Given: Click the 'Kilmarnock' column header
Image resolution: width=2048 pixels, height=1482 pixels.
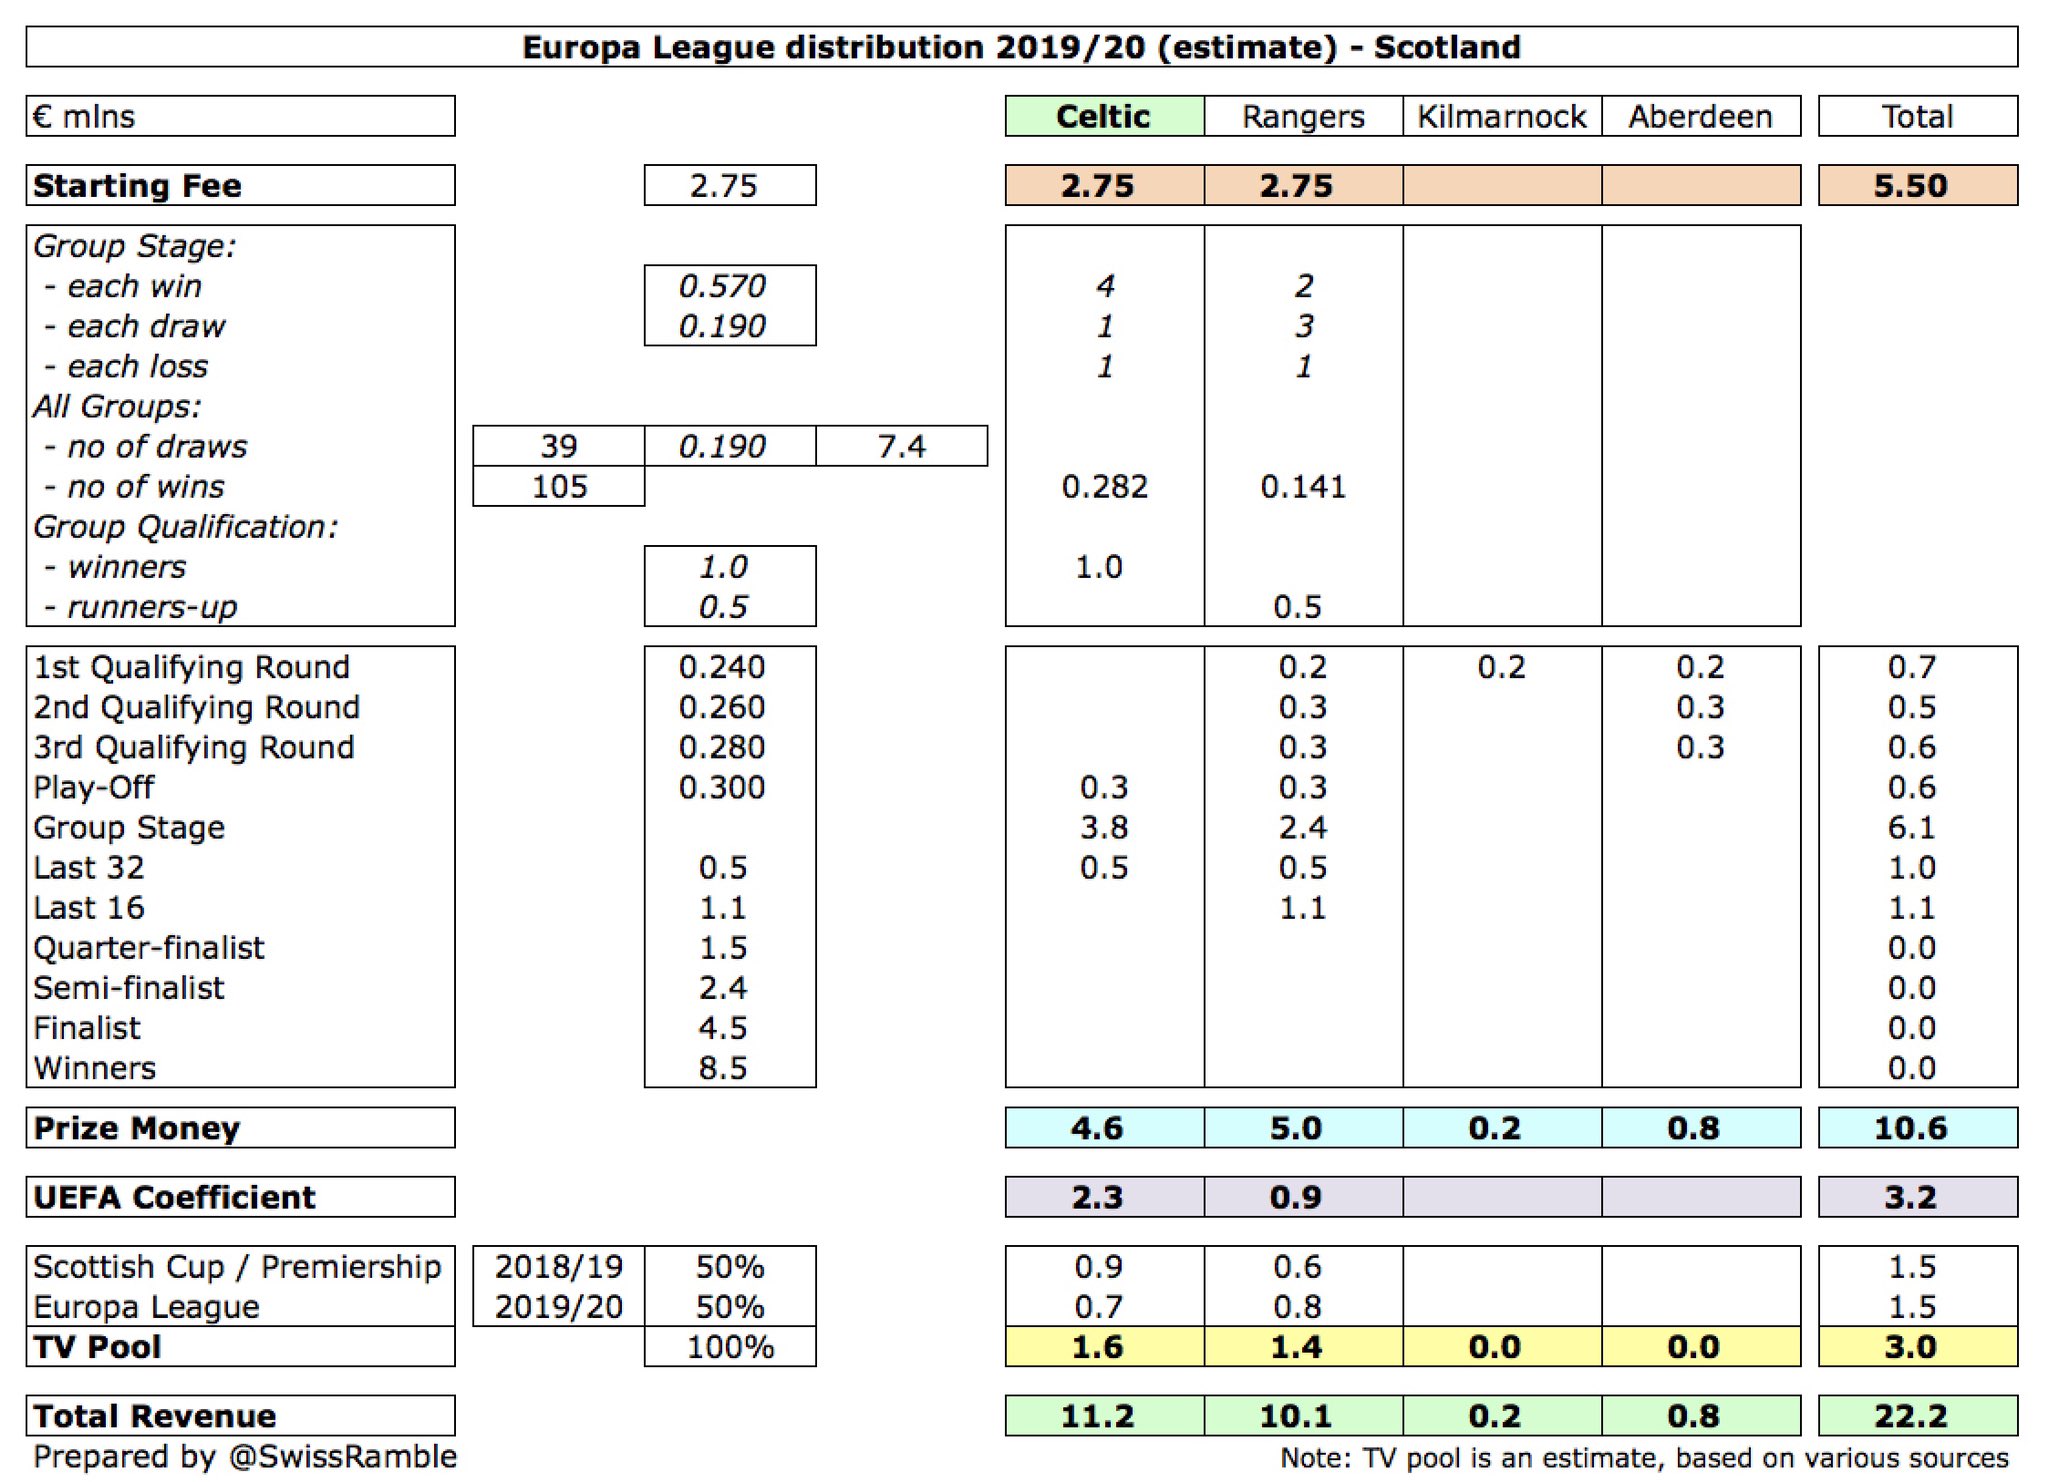Looking at the screenshot, I should pyautogui.click(x=1502, y=116).
